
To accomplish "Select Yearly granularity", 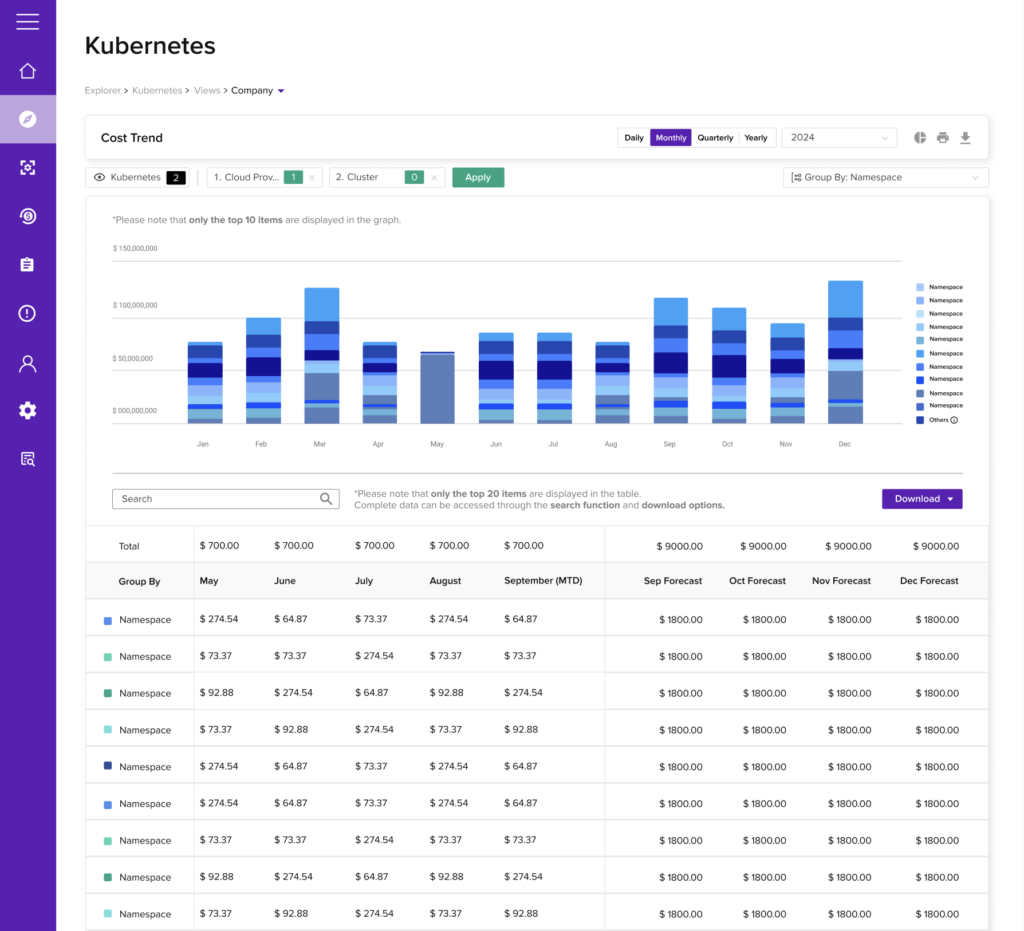I will click(756, 138).
